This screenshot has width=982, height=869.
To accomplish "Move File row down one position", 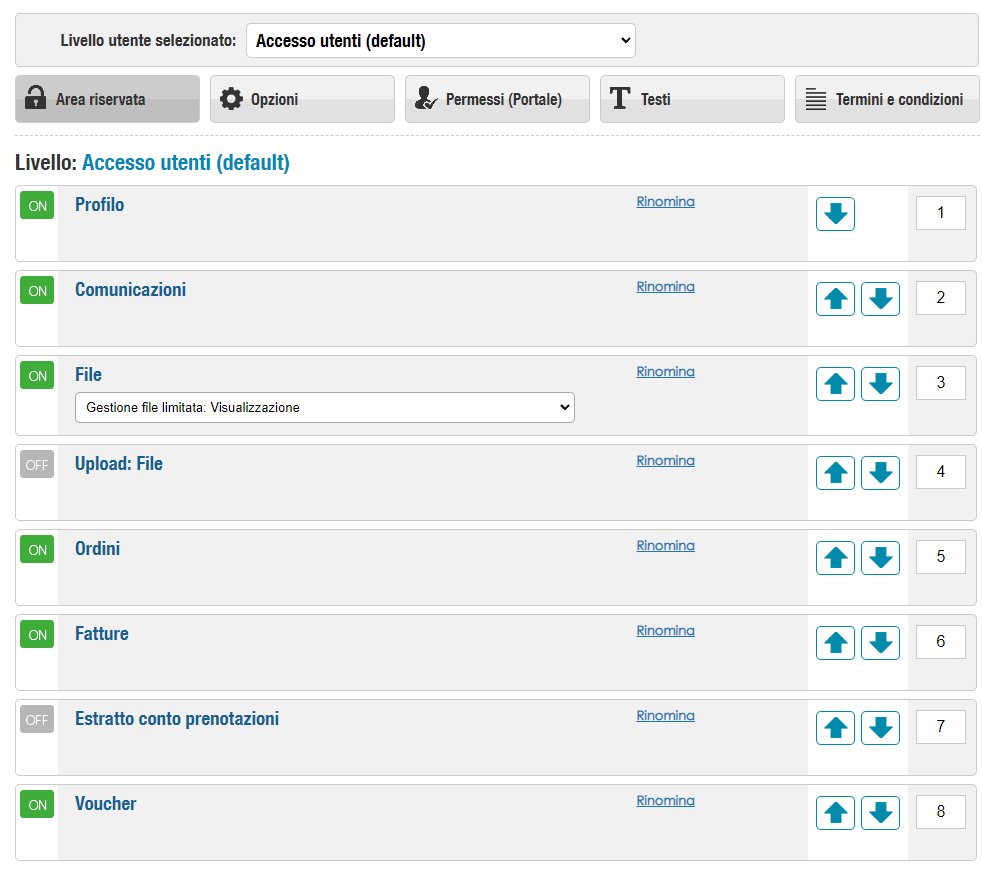I will coord(880,384).
